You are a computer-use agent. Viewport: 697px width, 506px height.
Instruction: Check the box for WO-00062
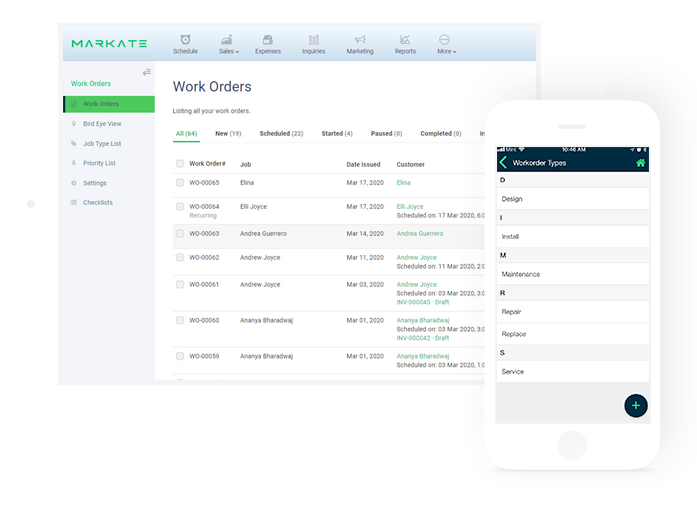pos(180,257)
